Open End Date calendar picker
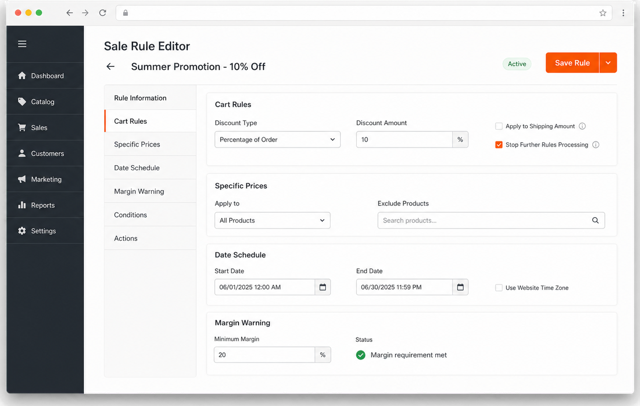 tap(460, 287)
